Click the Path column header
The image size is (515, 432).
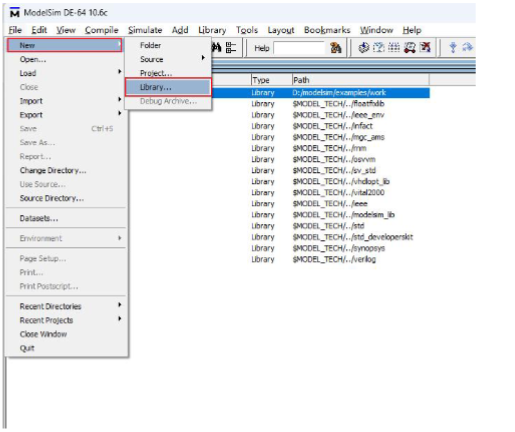[x=361, y=80]
